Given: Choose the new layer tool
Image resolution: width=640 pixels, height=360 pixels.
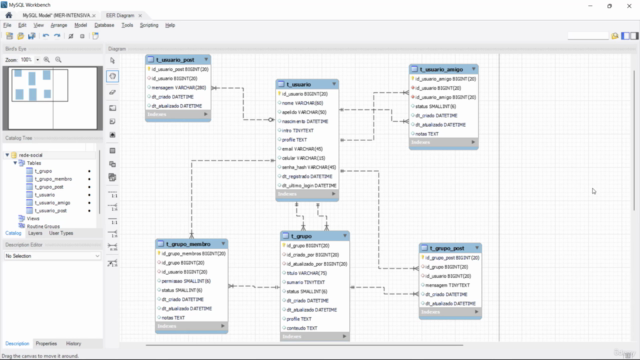Looking at the screenshot, I should pyautogui.click(x=113, y=108).
